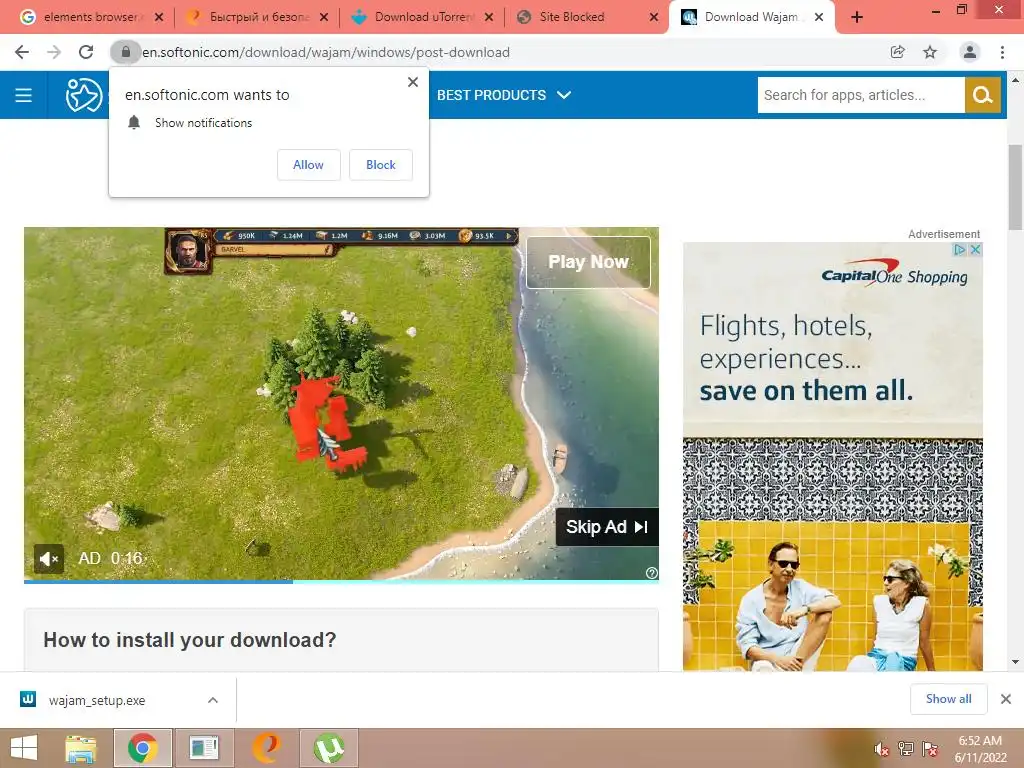Open the orange browser taskbar icon
This screenshot has height=768, width=1024.
pyautogui.click(x=266, y=748)
